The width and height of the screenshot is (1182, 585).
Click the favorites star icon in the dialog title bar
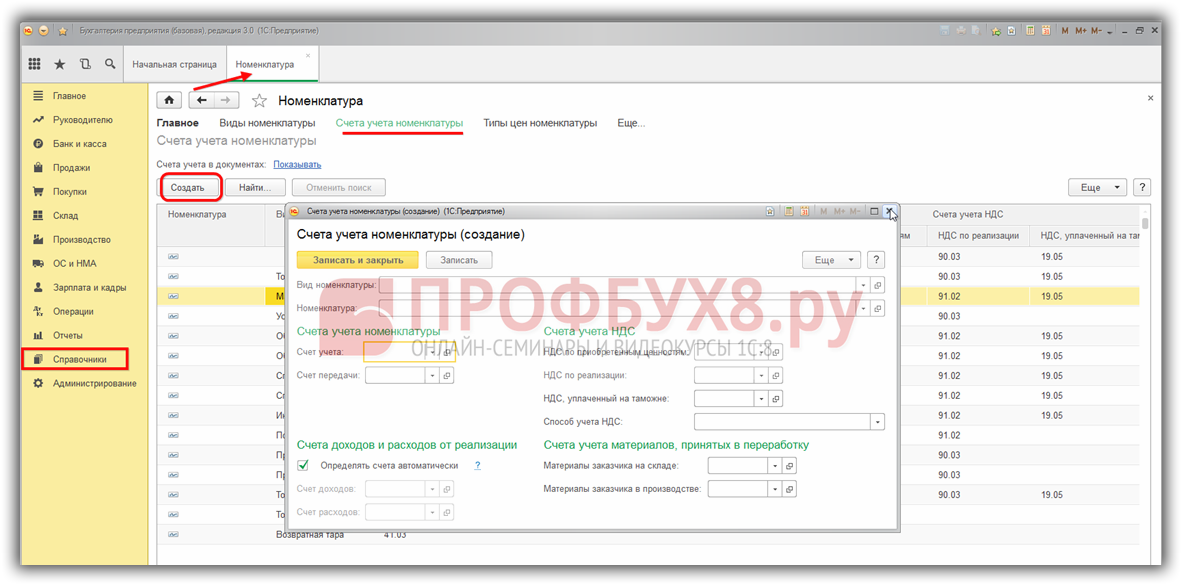coord(770,211)
